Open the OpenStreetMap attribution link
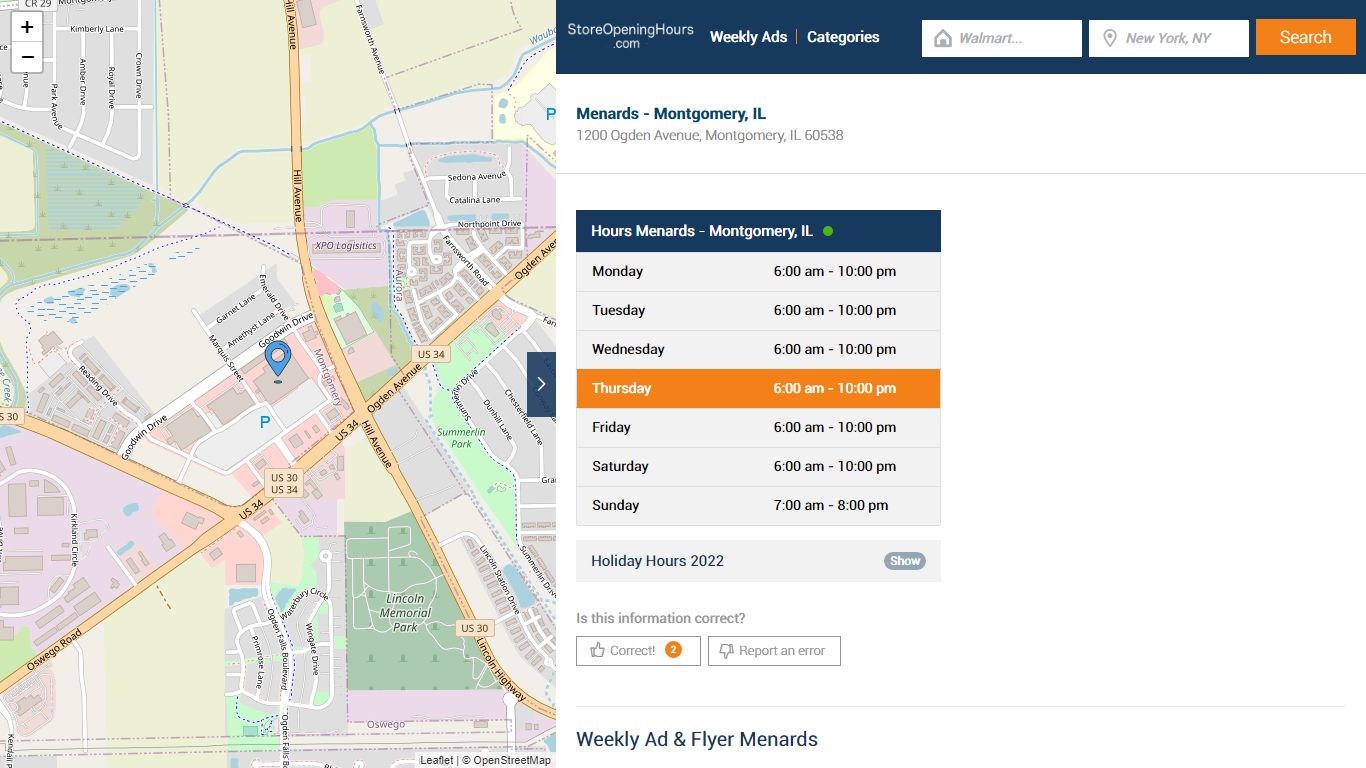Viewport: 1366px width, 768px height. point(512,760)
